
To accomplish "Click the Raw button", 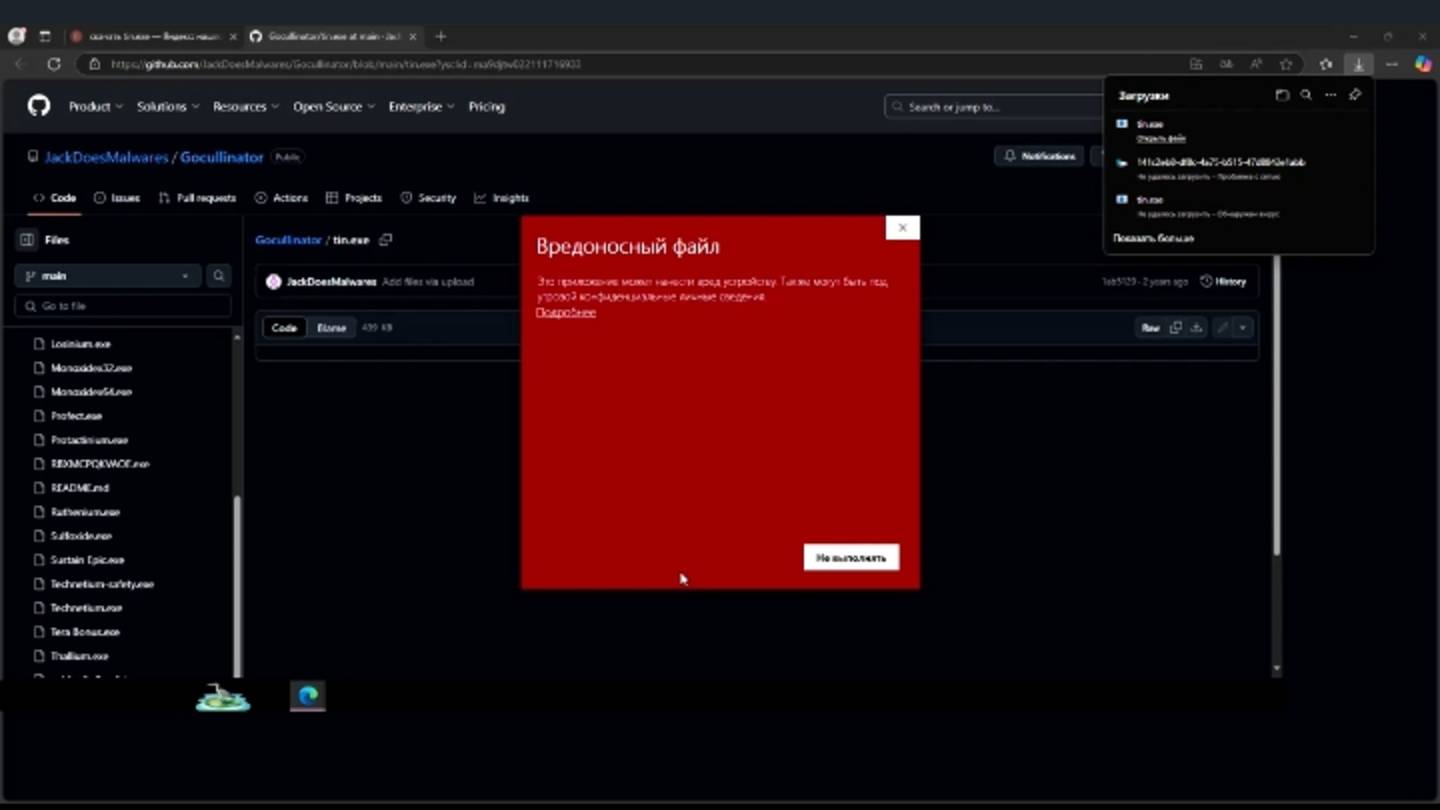I will (1151, 328).
